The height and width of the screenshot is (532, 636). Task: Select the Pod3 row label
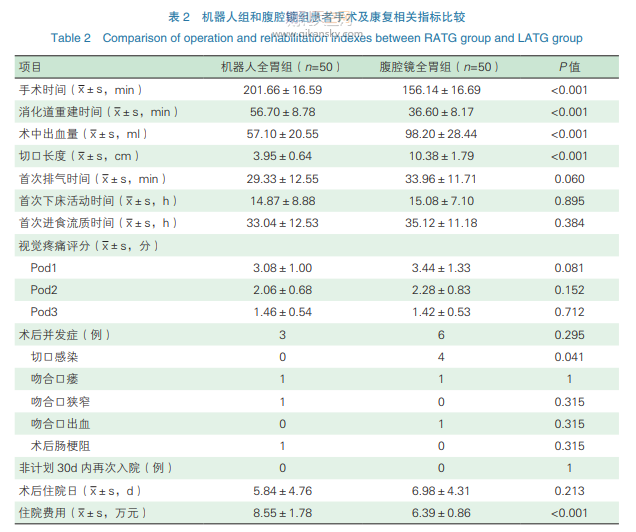44,312
